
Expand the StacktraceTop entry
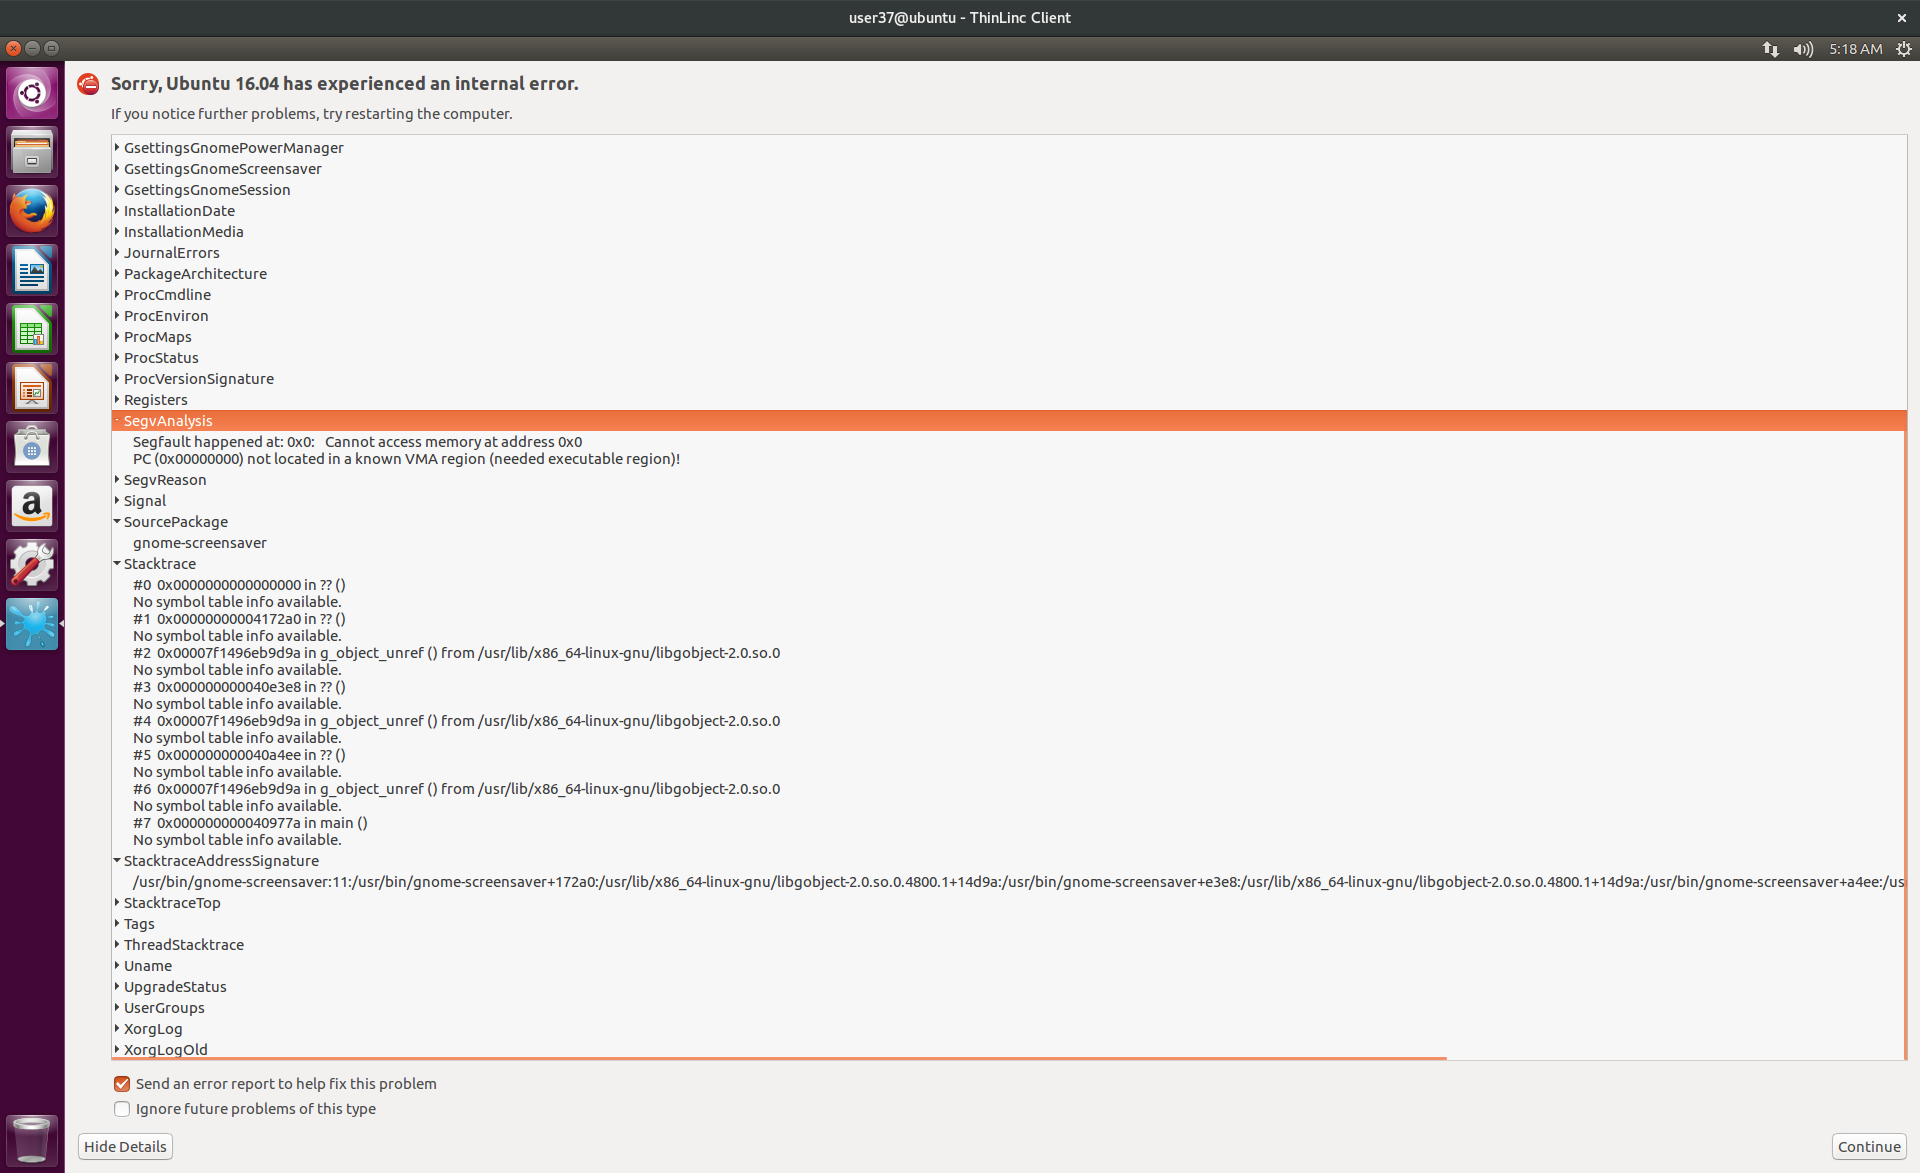point(117,902)
